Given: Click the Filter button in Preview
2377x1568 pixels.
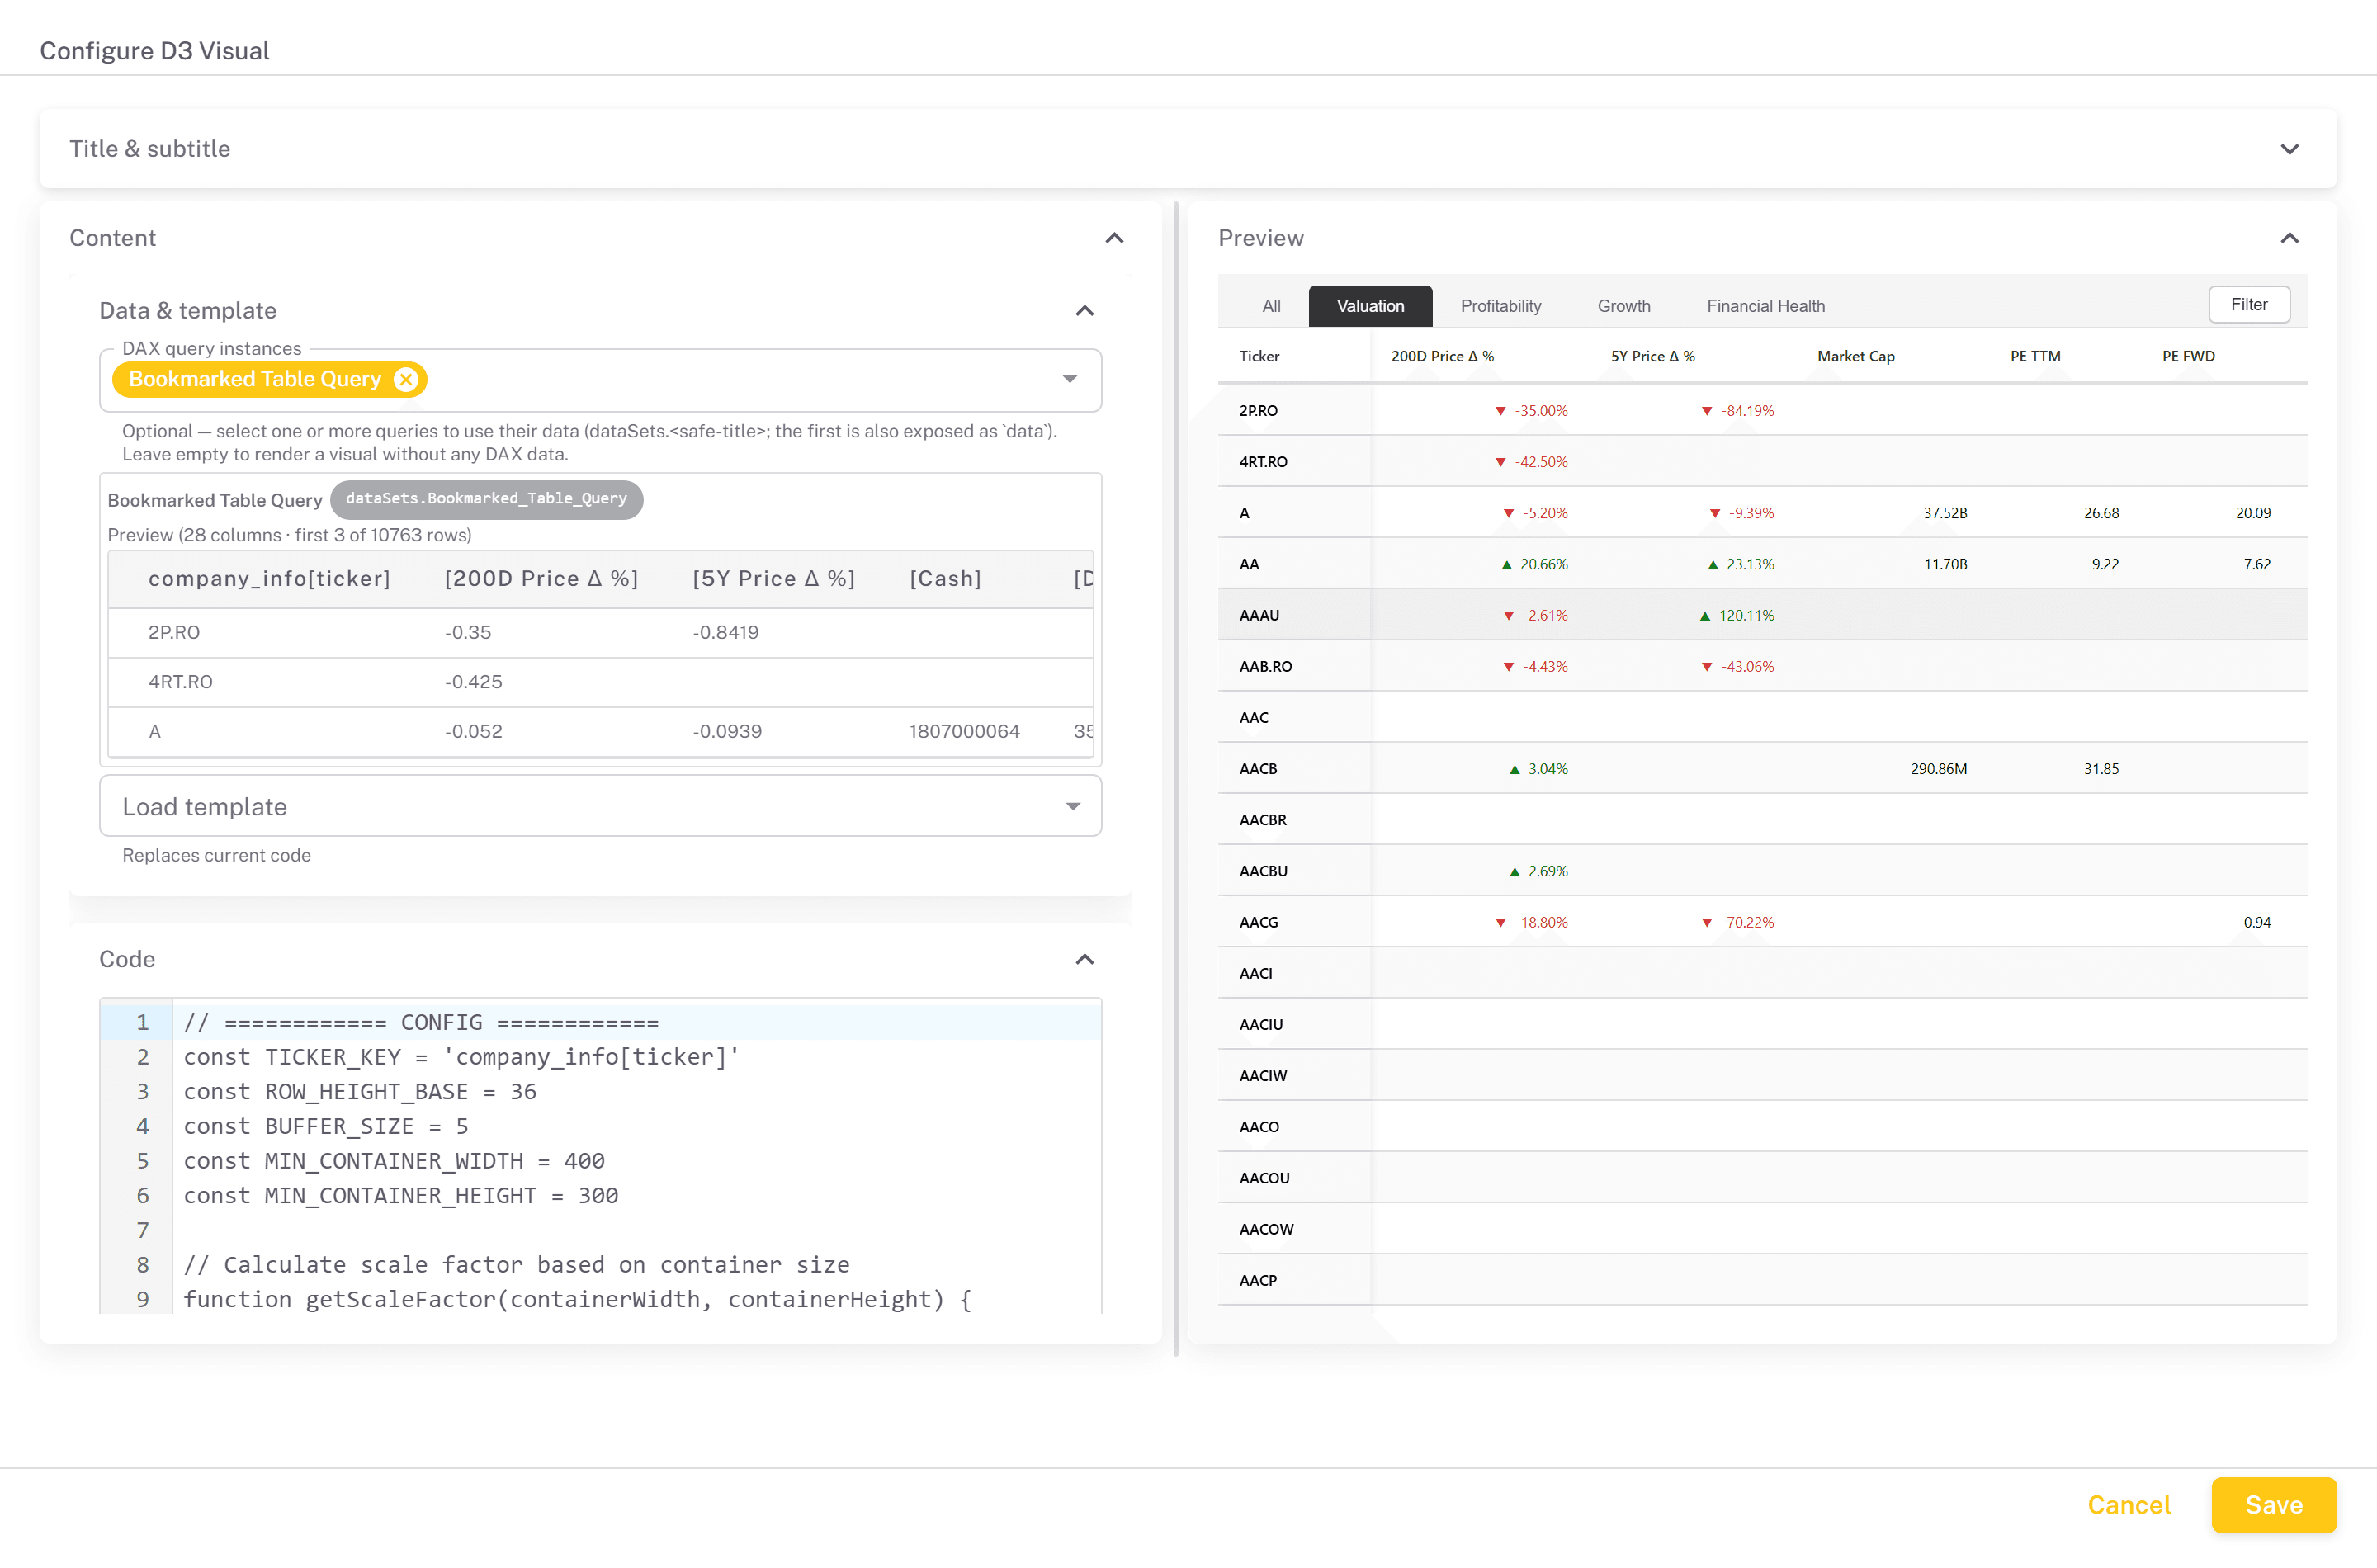Looking at the screenshot, I should 2248,305.
